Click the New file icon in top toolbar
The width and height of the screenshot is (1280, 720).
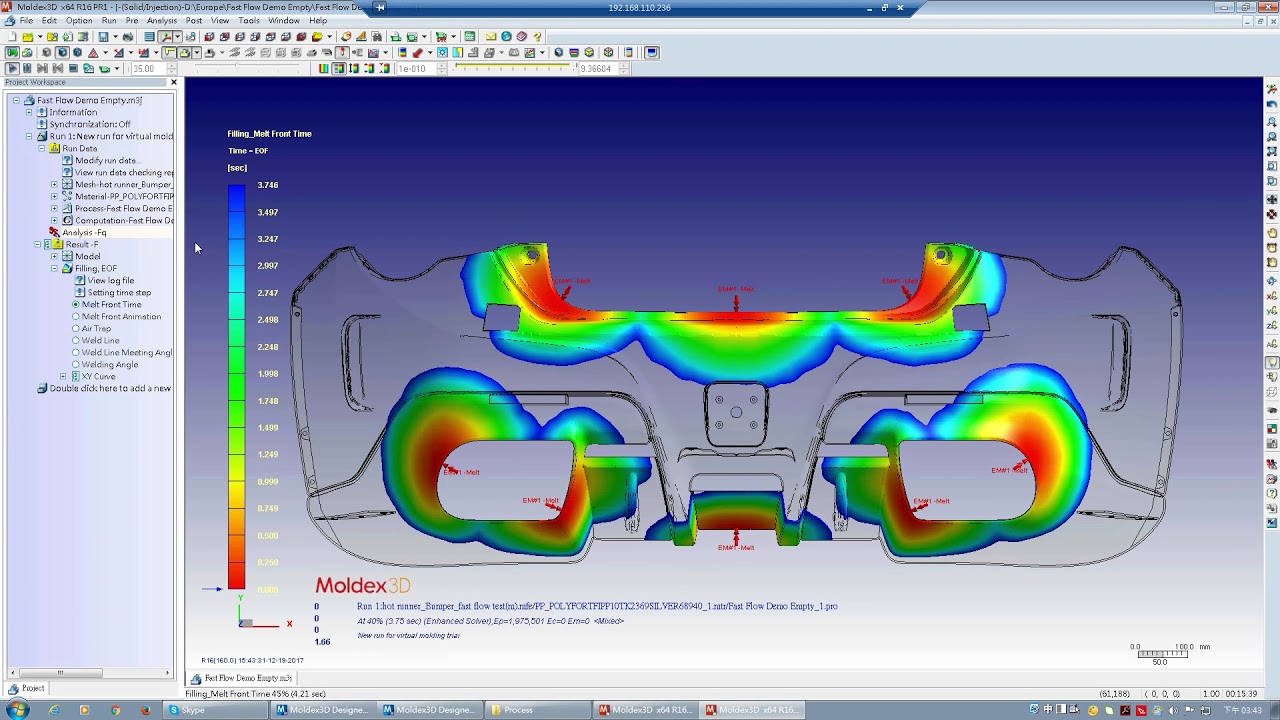[x=11, y=37]
